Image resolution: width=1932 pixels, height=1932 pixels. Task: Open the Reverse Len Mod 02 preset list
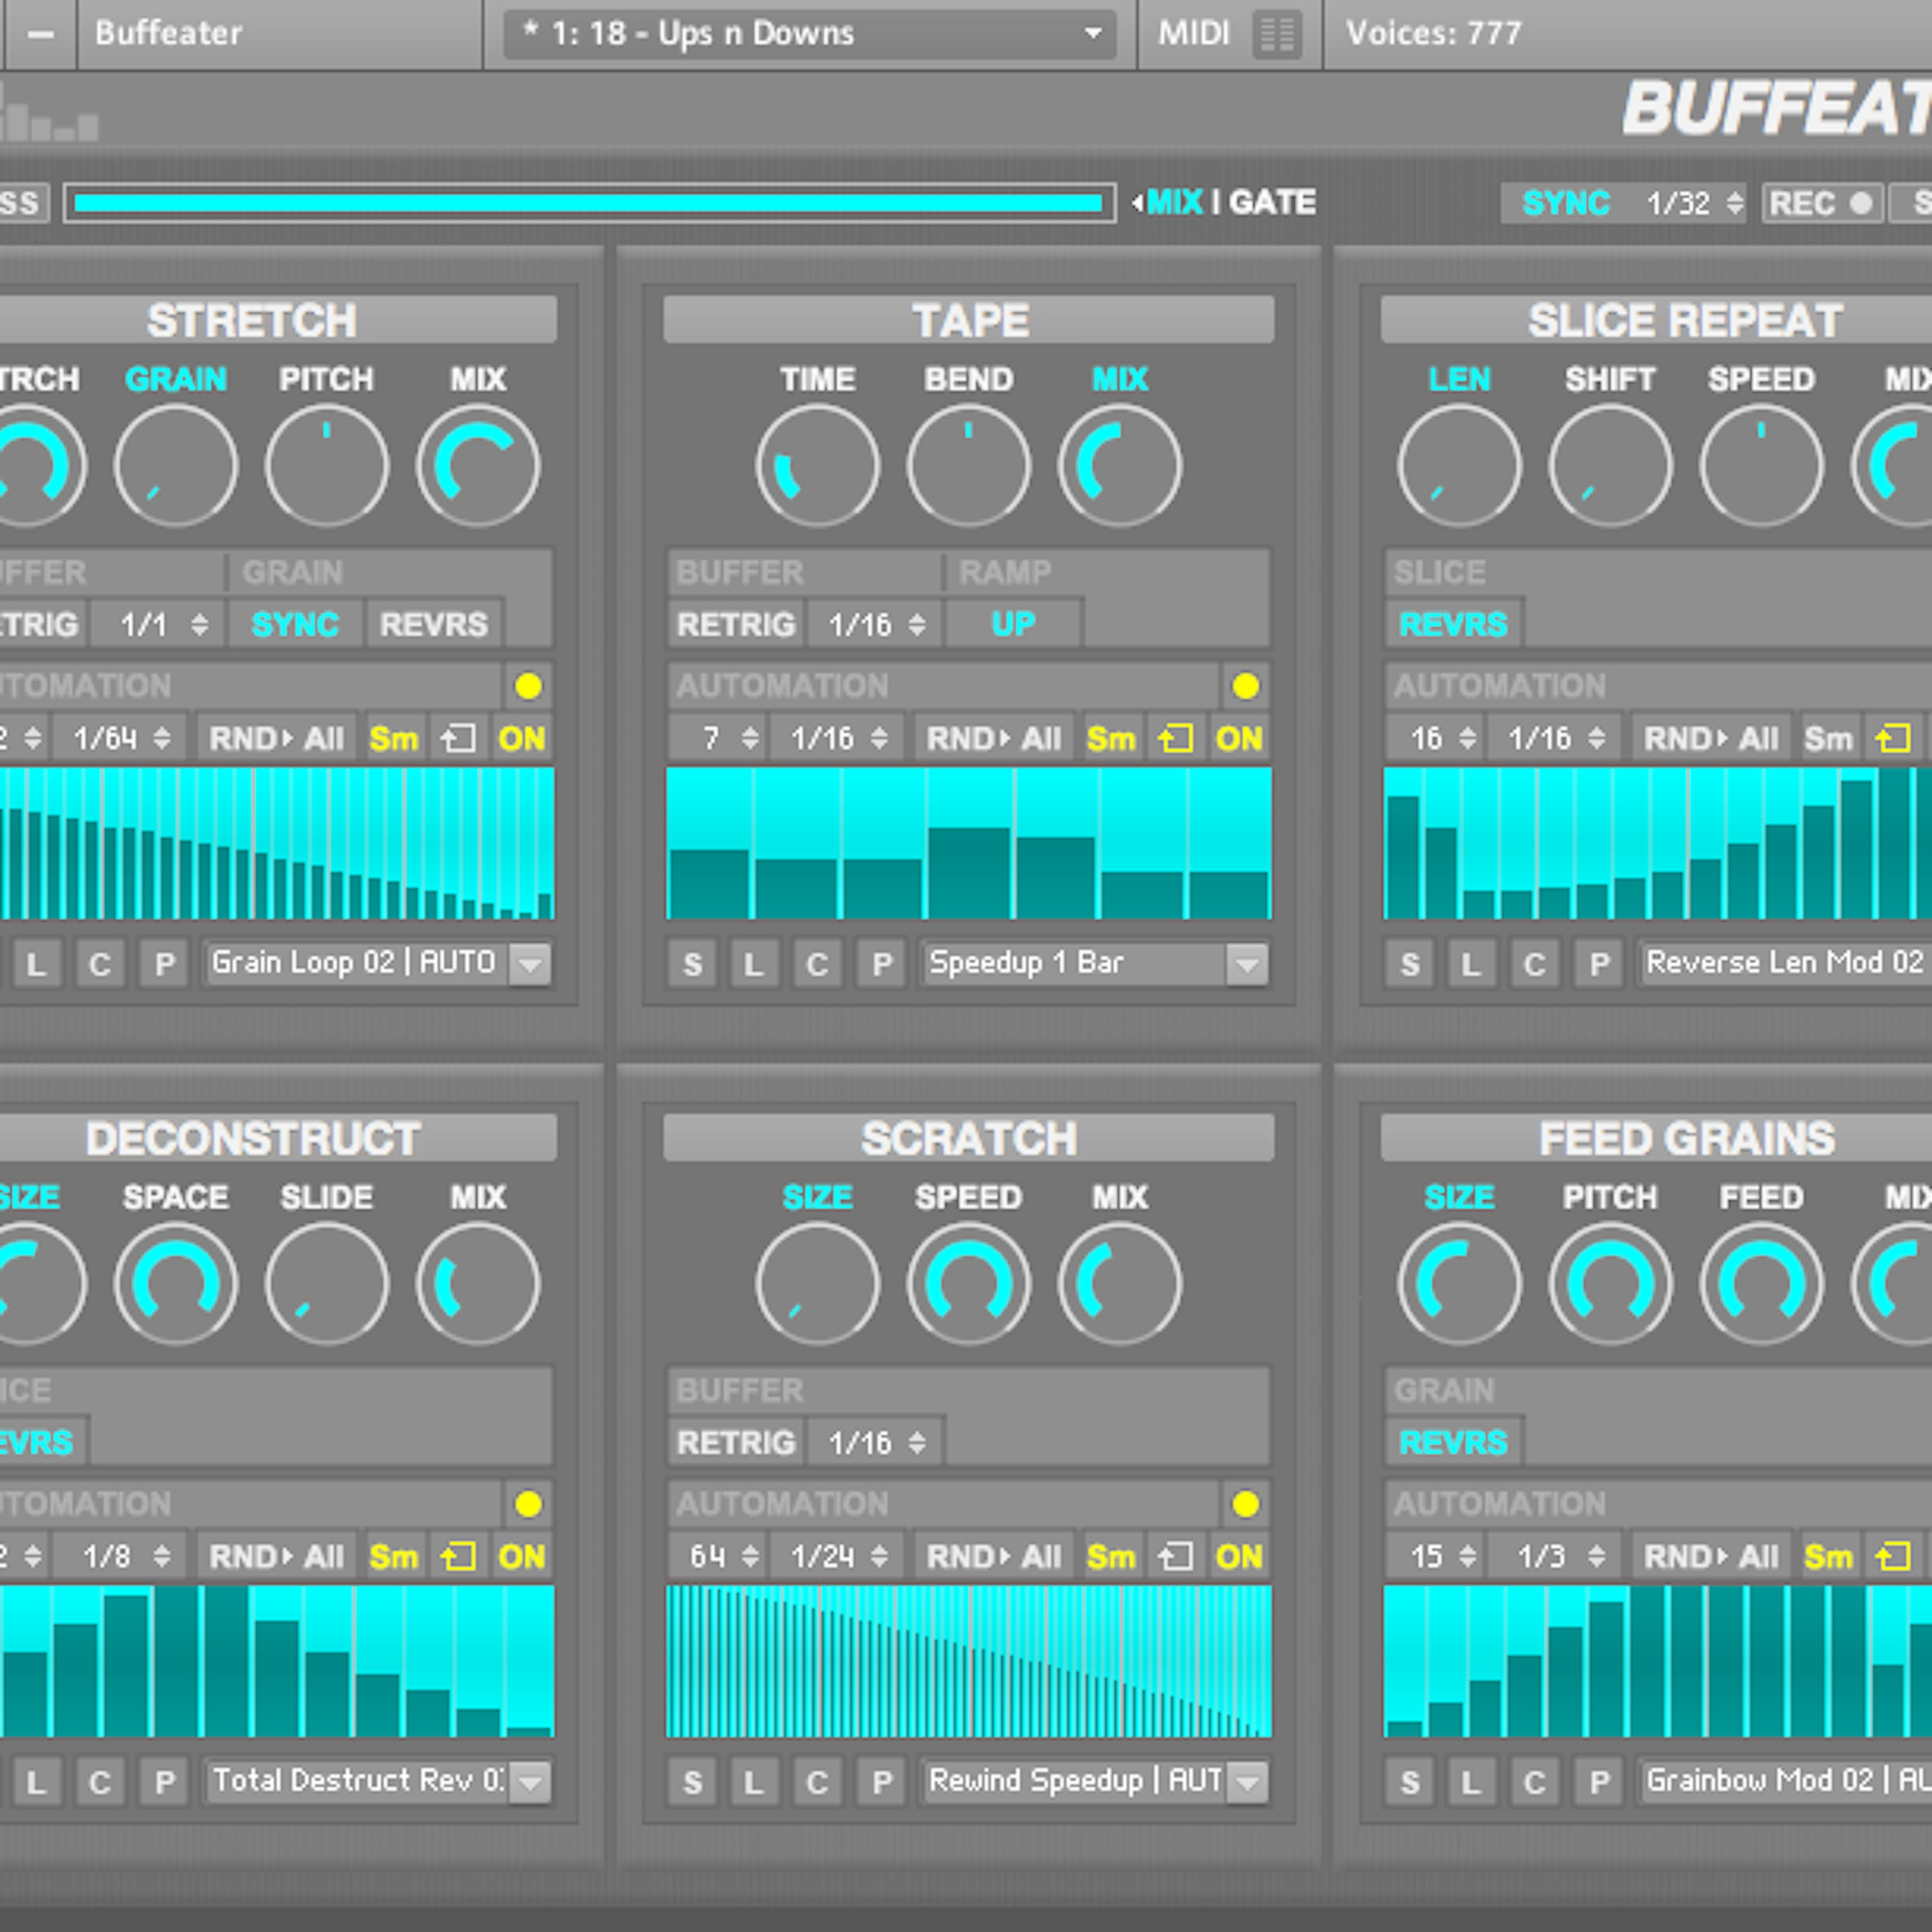1785,964
